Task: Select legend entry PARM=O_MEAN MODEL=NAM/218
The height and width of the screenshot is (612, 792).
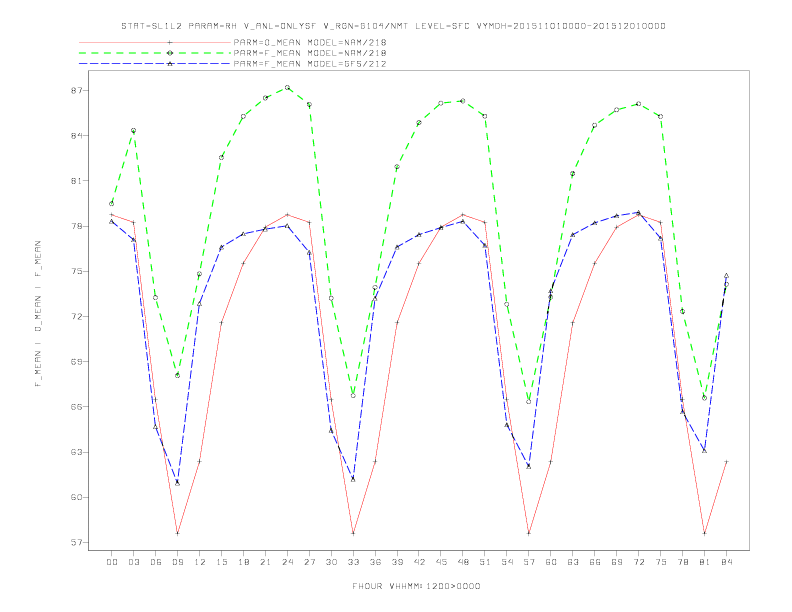Action: coord(310,42)
